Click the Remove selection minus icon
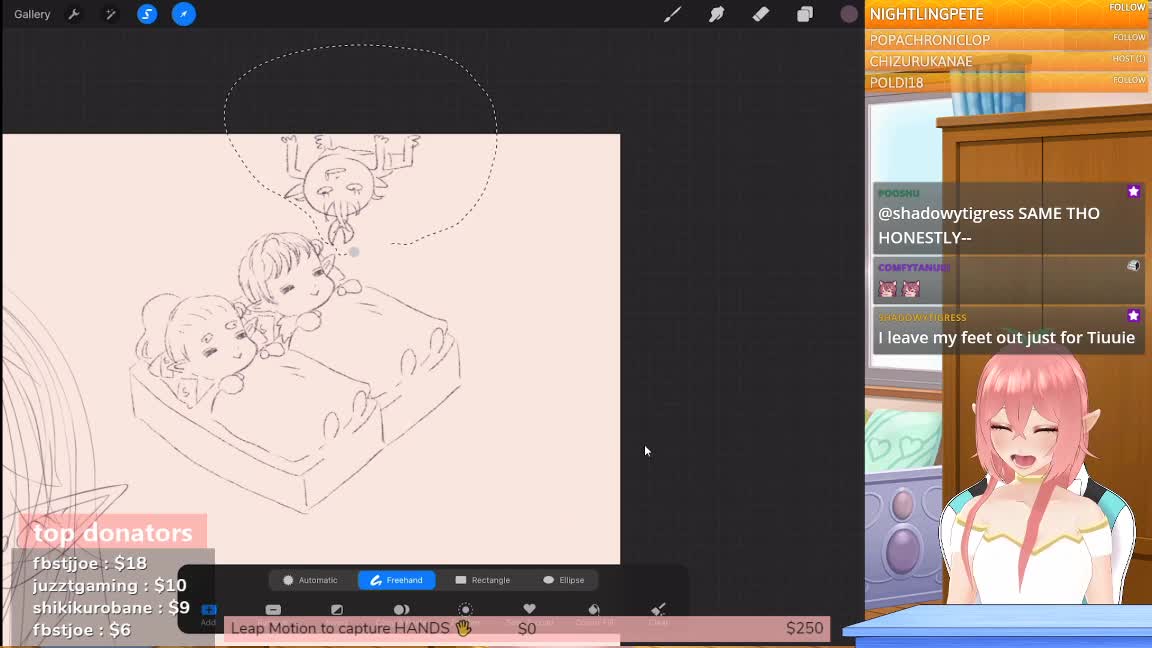1152x648 pixels. tap(273, 610)
